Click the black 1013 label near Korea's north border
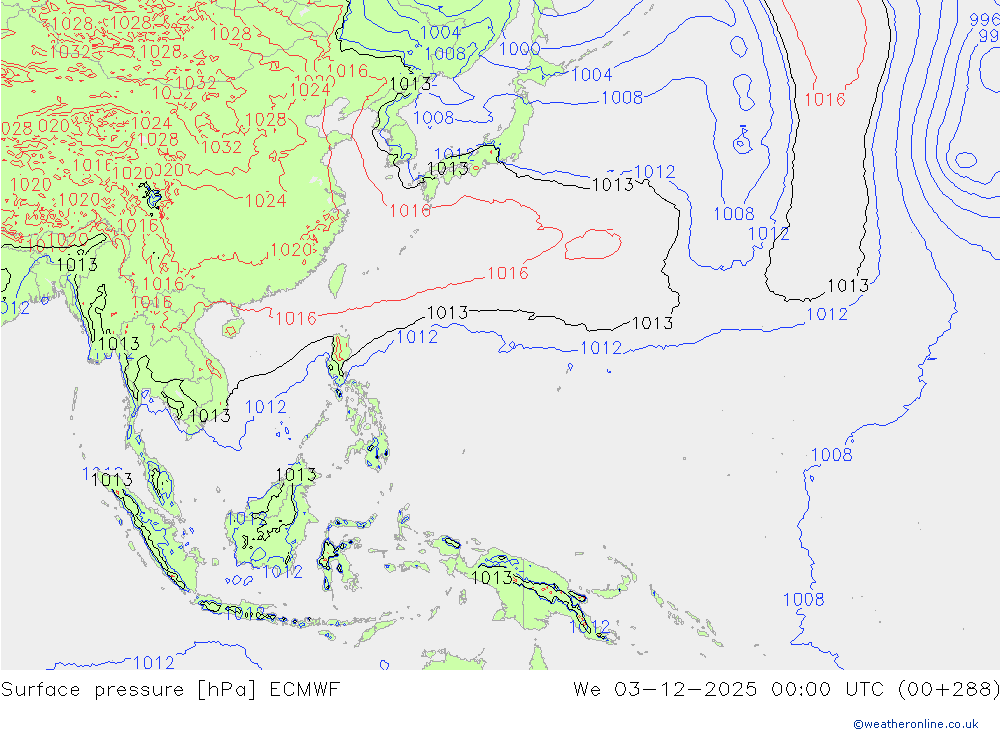The height and width of the screenshot is (733, 1000). 410,84
